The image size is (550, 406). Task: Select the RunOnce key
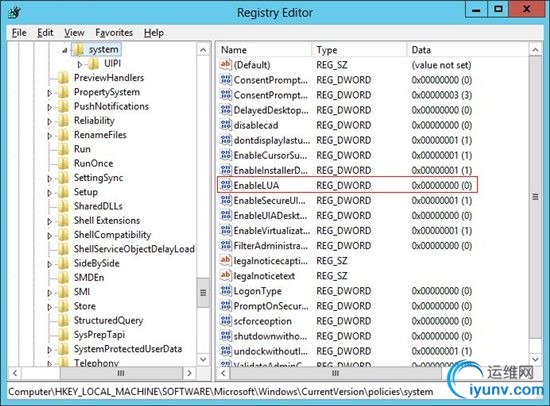click(94, 163)
